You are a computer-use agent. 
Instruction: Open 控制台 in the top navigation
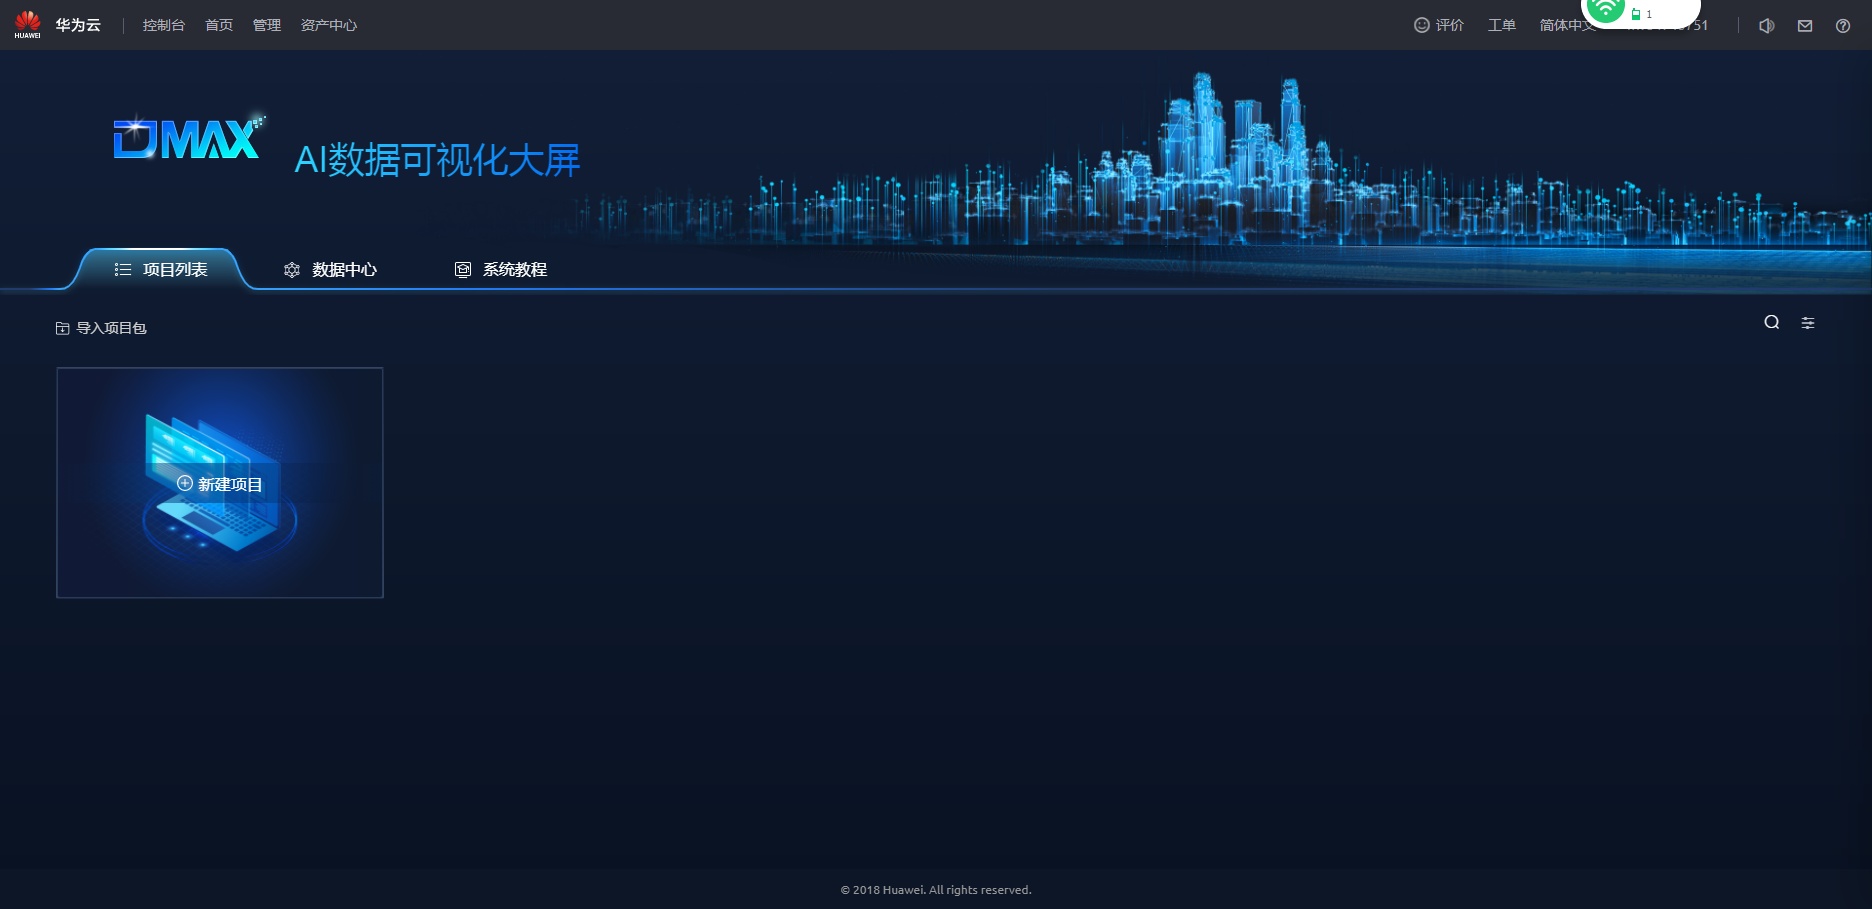tap(164, 25)
